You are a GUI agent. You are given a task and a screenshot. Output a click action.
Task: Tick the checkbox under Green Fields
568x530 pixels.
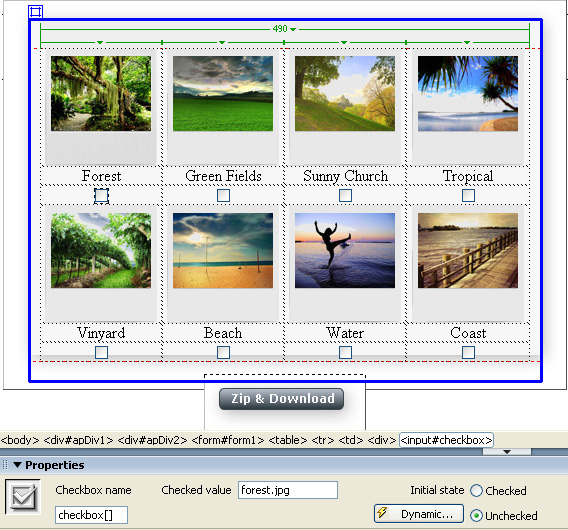[223, 196]
